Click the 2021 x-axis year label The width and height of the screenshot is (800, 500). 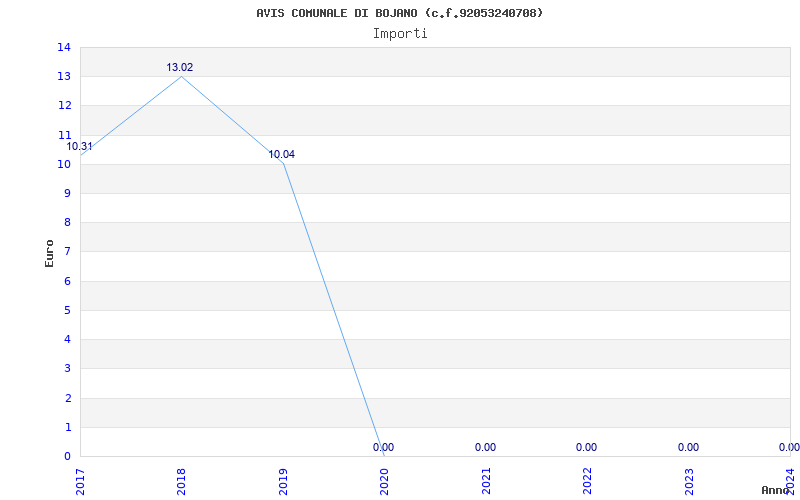[486, 481]
